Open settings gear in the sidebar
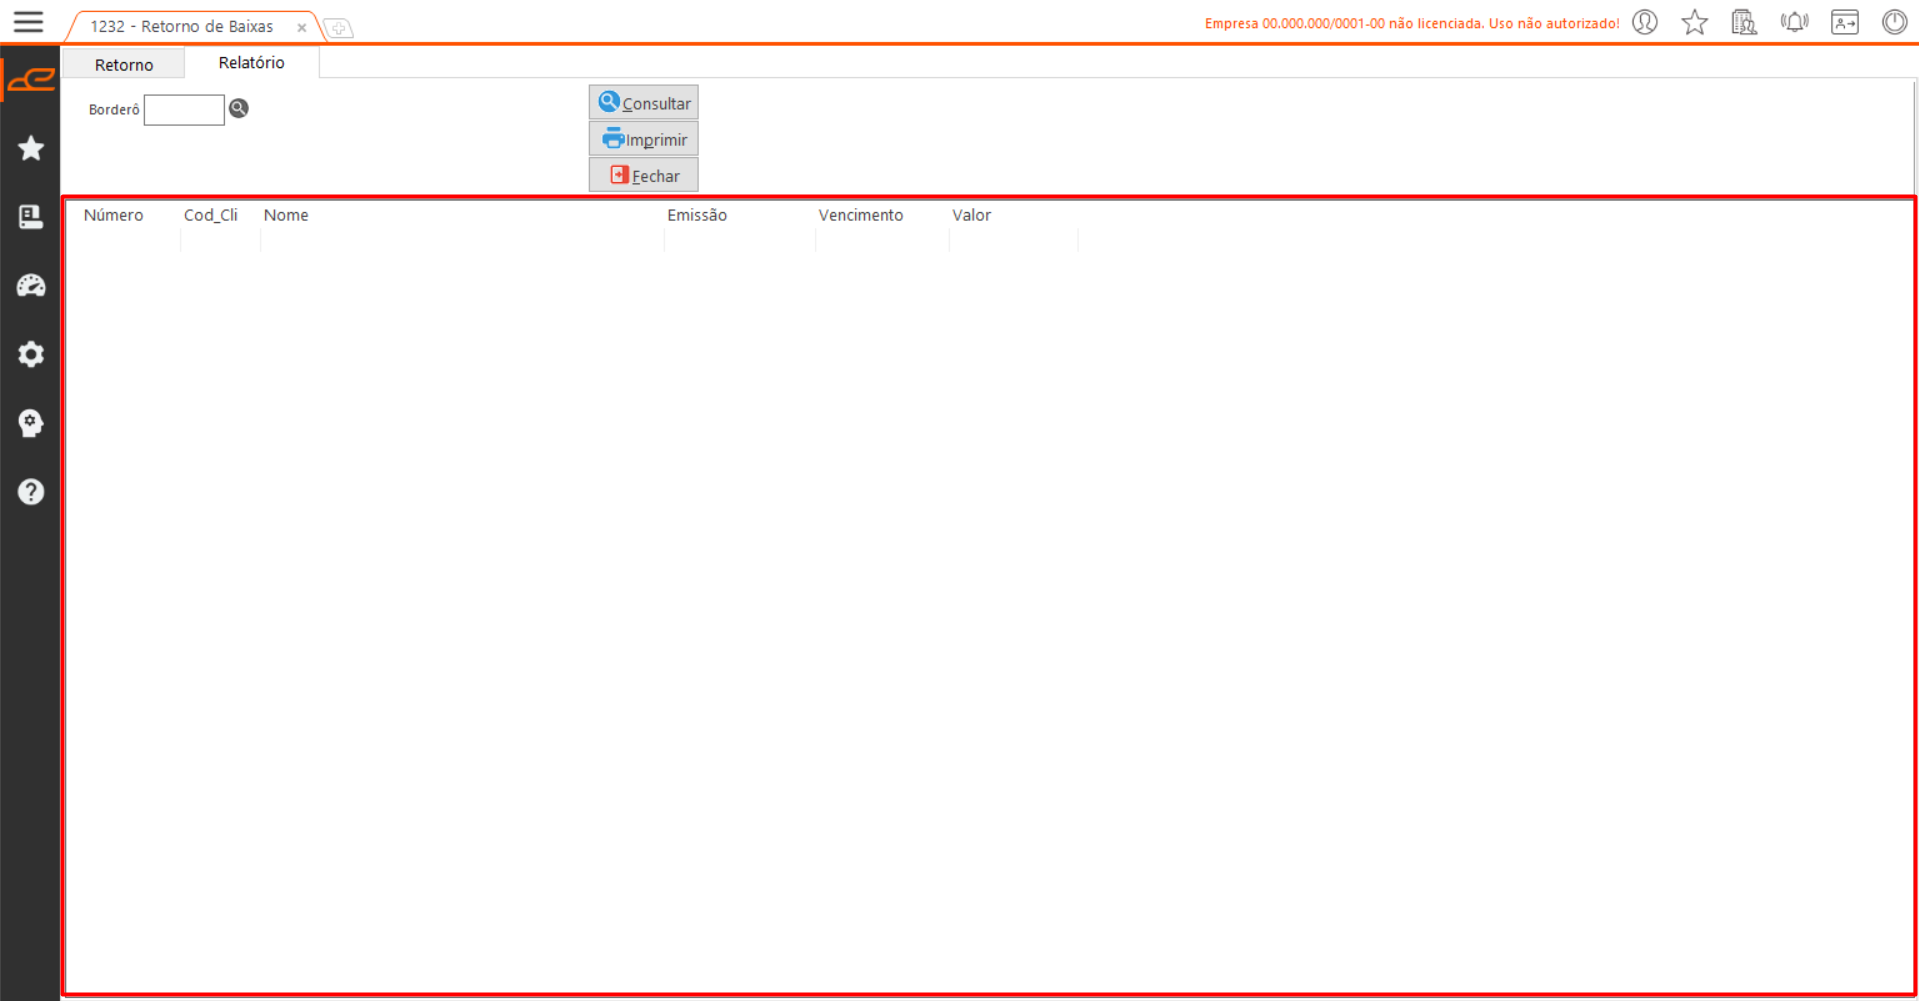Image resolution: width=1919 pixels, height=1001 pixels. point(31,354)
